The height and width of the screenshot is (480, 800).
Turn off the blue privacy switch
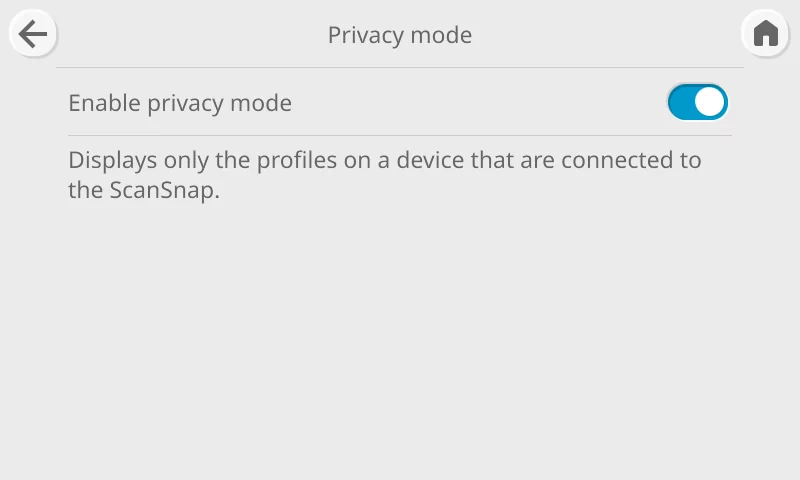(x=697, y=102)
